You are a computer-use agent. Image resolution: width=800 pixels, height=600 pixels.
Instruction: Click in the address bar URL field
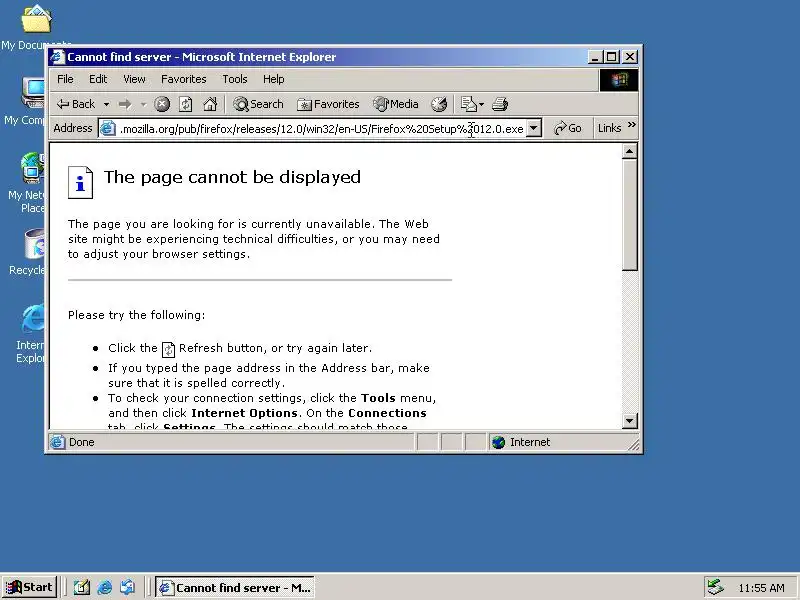321,129
